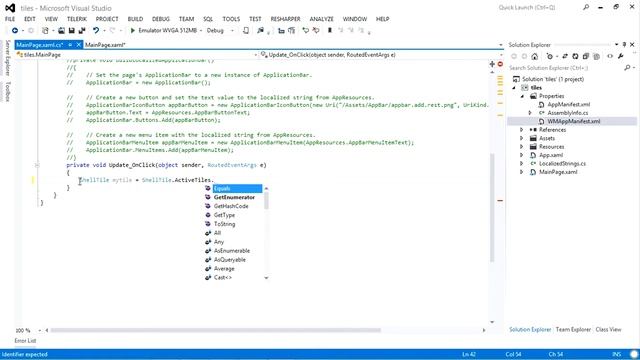Switch to the Class View tab
The width and height of the screenshot is (640, 360).
(x=608, y=329)
